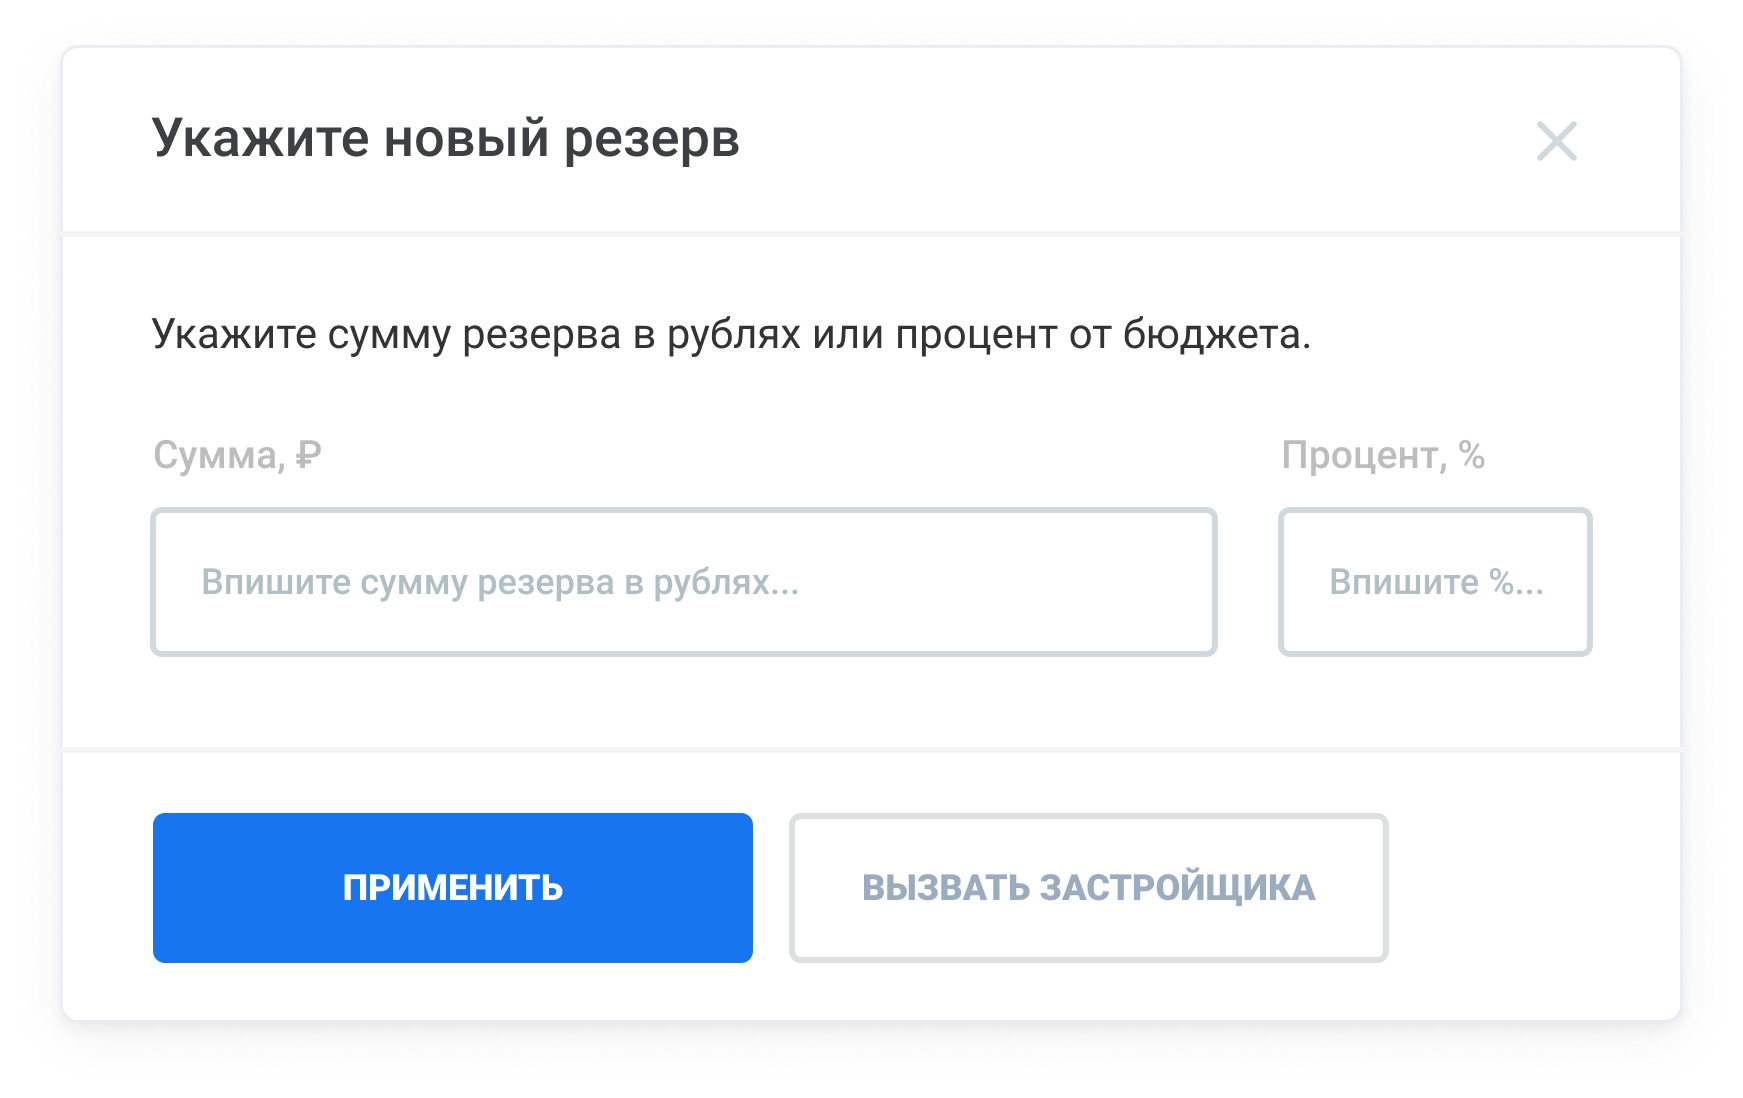Click the Впишите сумму резерва placeholder
This screenshot has height=1098, width=1743.
pos(500,582)
